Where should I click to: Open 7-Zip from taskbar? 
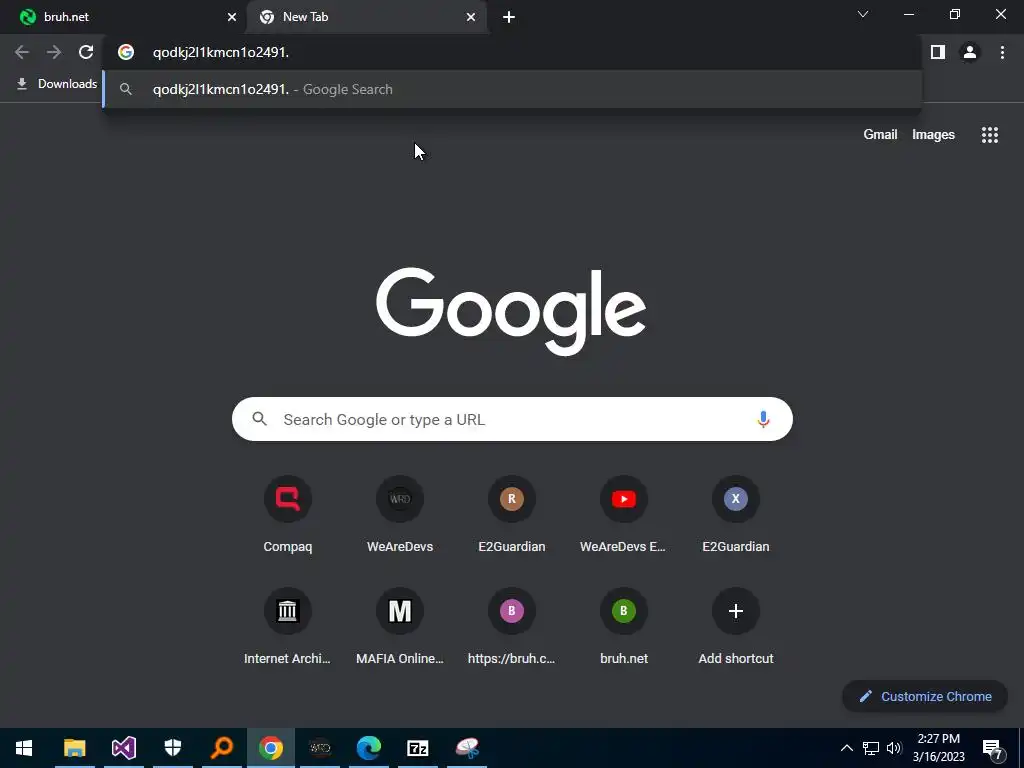[417, 748]
